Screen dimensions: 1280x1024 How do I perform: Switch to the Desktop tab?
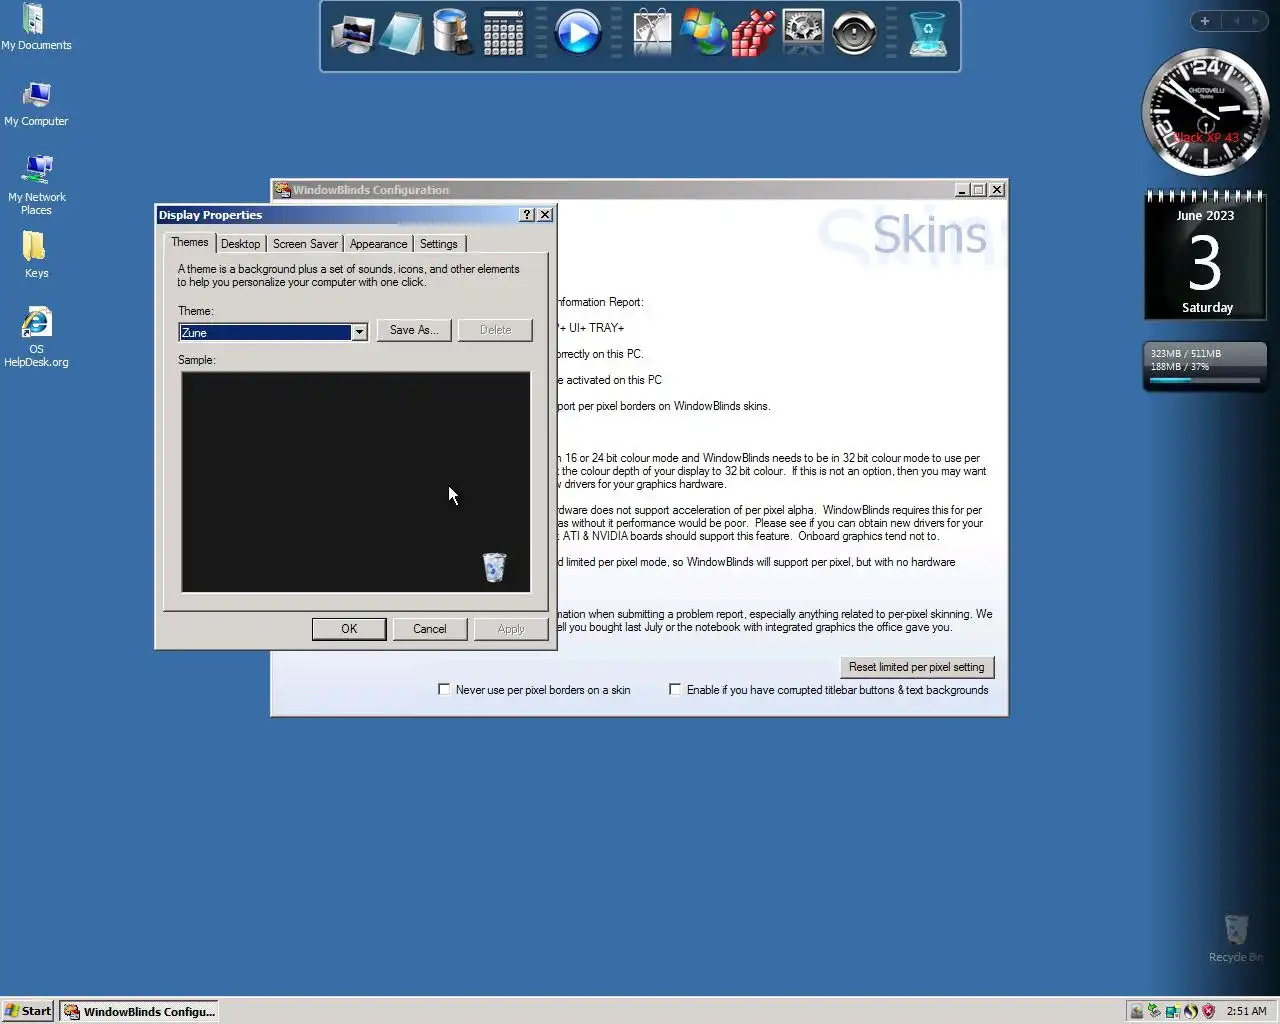240,244
